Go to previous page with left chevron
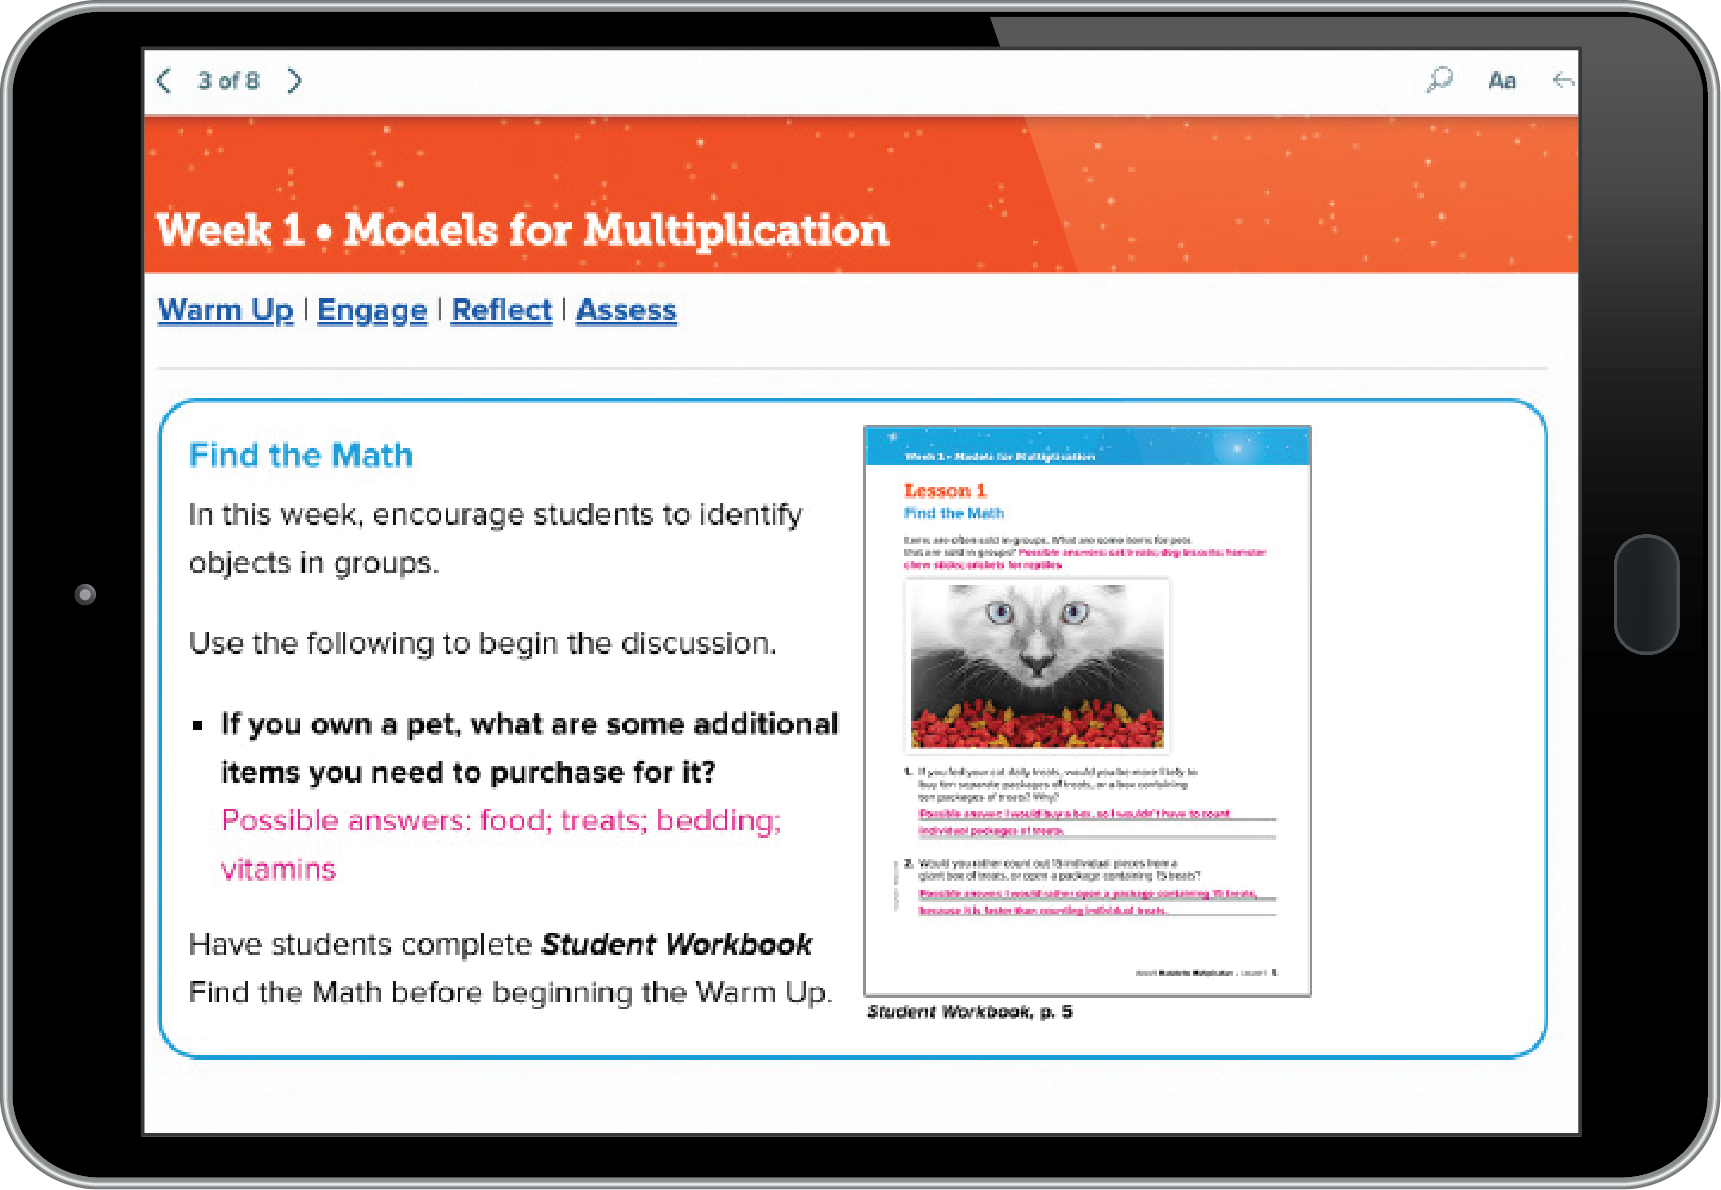This screenshot has height=1190, width=1721. coord(165,81)
